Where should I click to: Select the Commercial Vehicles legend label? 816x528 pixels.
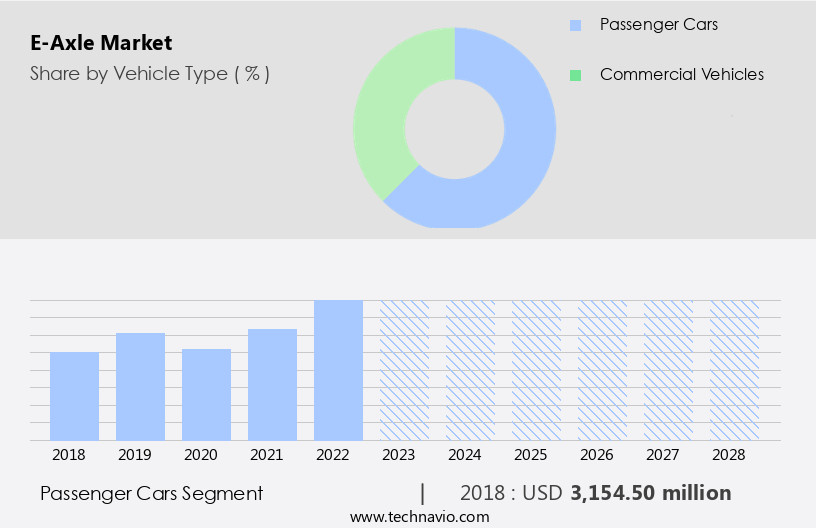681,75
